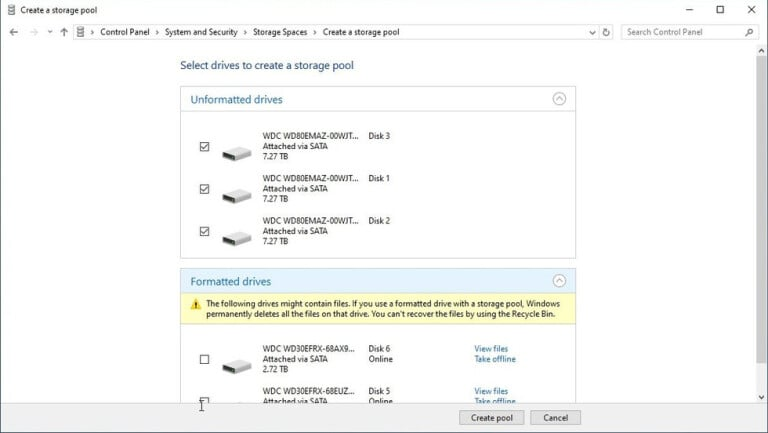This screenshot has height=433, width=768.
Task: Uncheck the Disk 3 drive checkbox
Action: pos(205,146)
